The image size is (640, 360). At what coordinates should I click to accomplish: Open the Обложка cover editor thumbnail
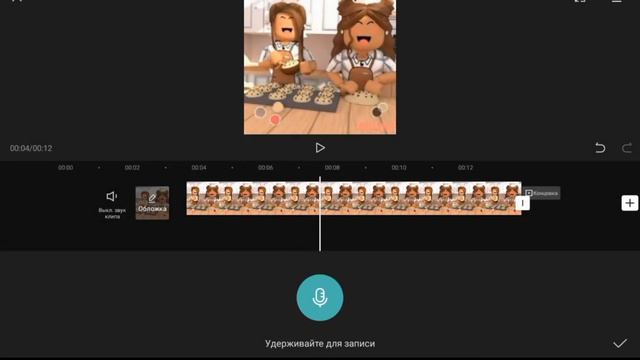point(152,203)
